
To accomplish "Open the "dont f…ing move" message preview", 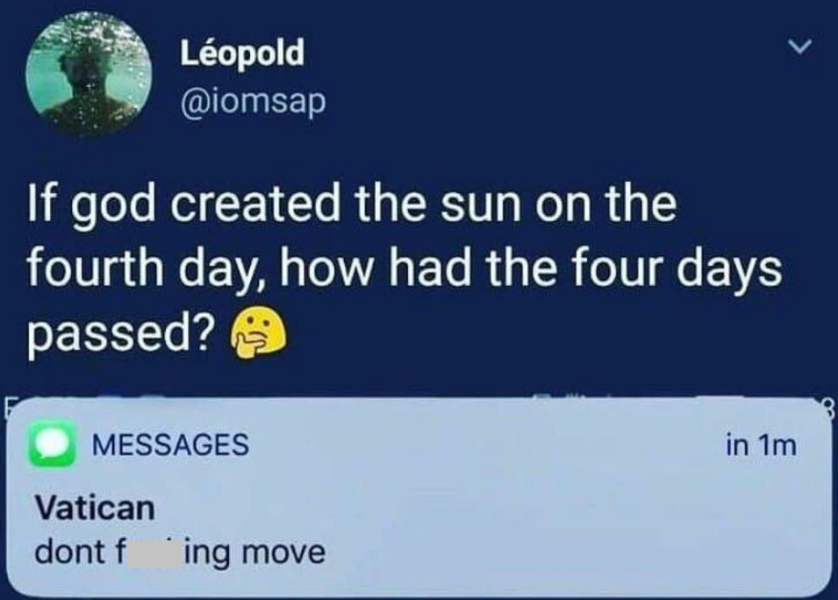I will pos(180,551).
